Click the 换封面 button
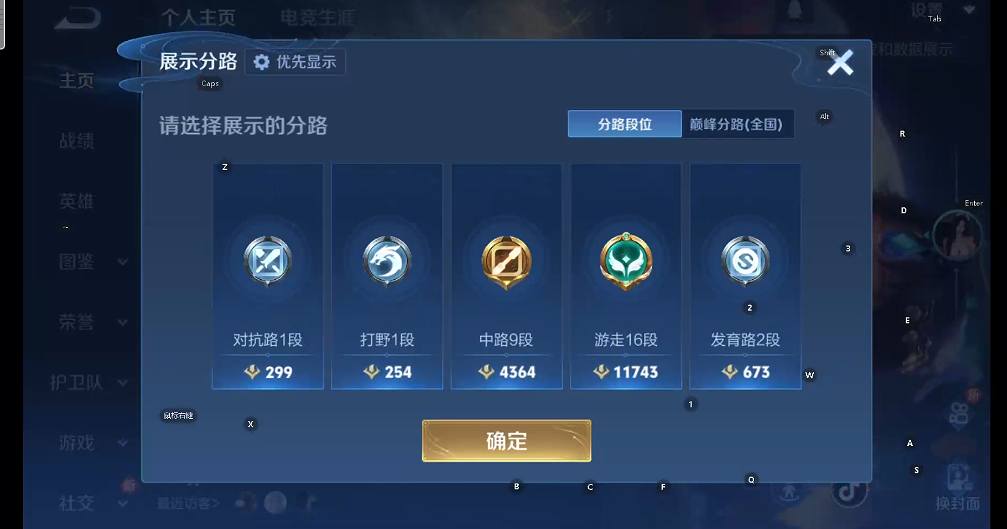This screenshot has height=529, width=1007. point(958,489)
